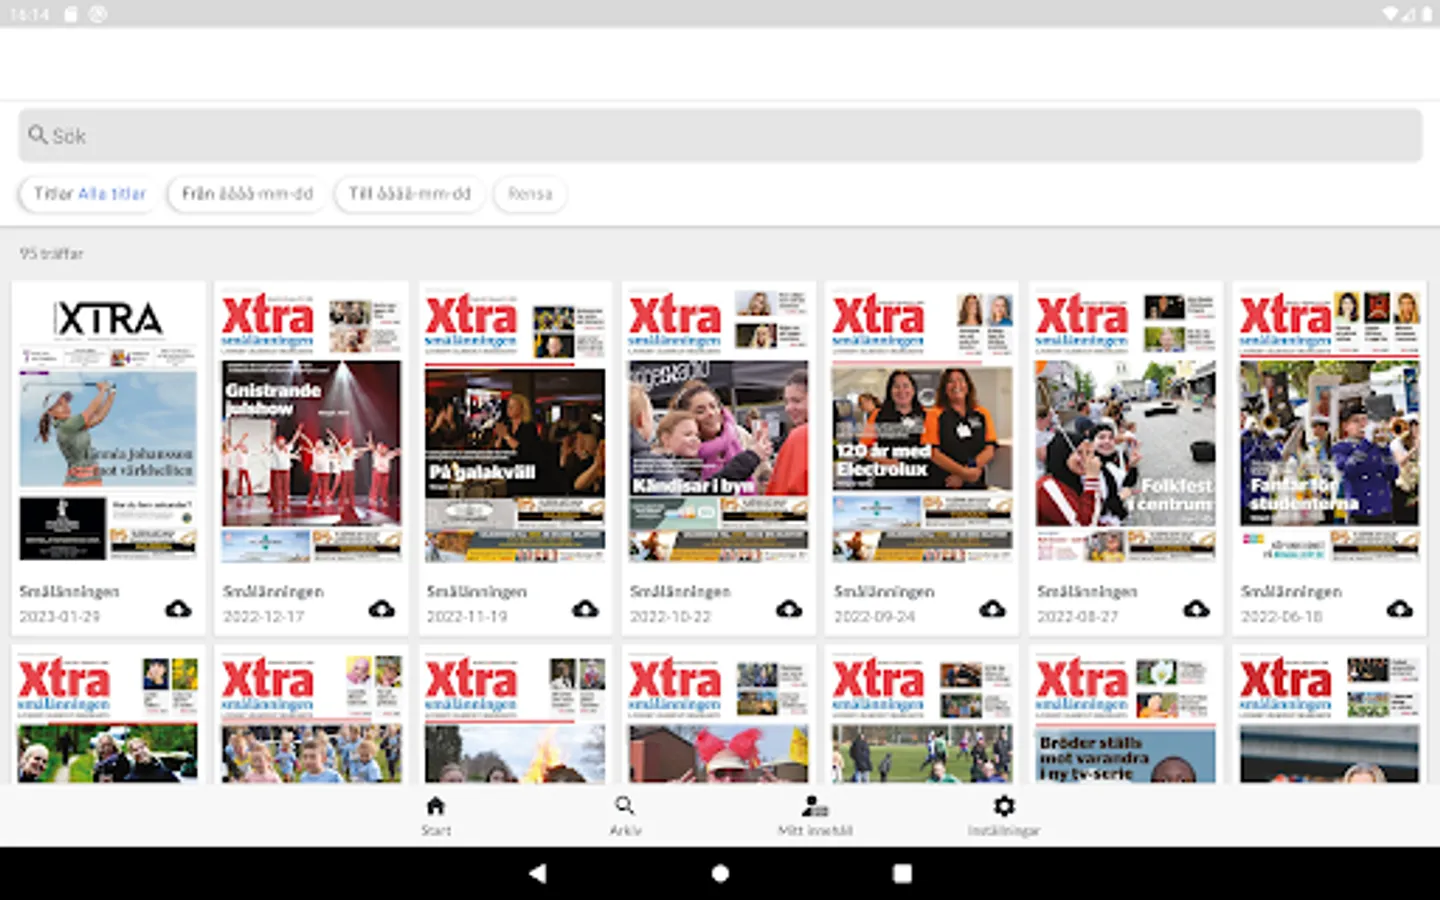Open Folkfest i centrum cover
The image size is (1440, 900).
1126,427
